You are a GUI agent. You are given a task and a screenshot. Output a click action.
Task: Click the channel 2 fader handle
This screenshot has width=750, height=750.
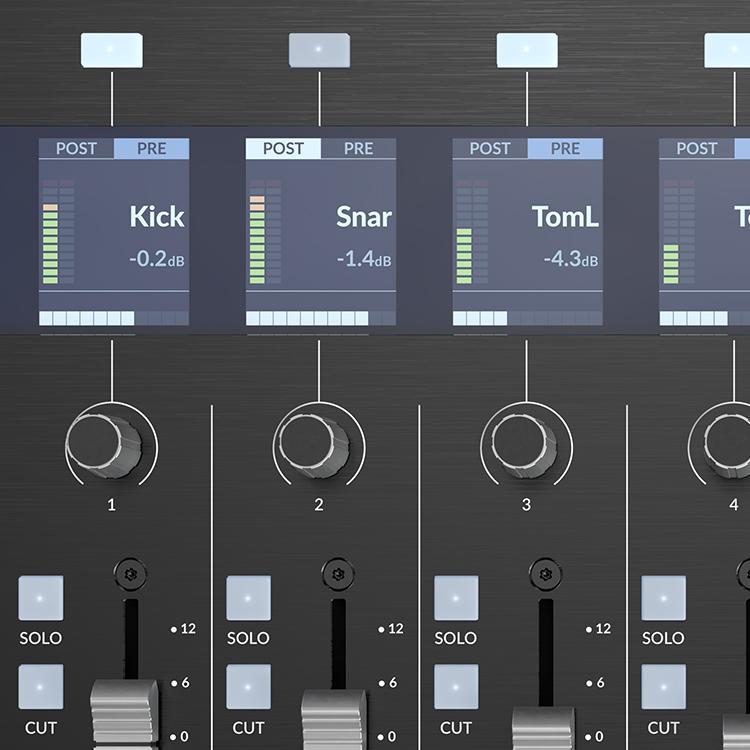(x=332, y=718)
